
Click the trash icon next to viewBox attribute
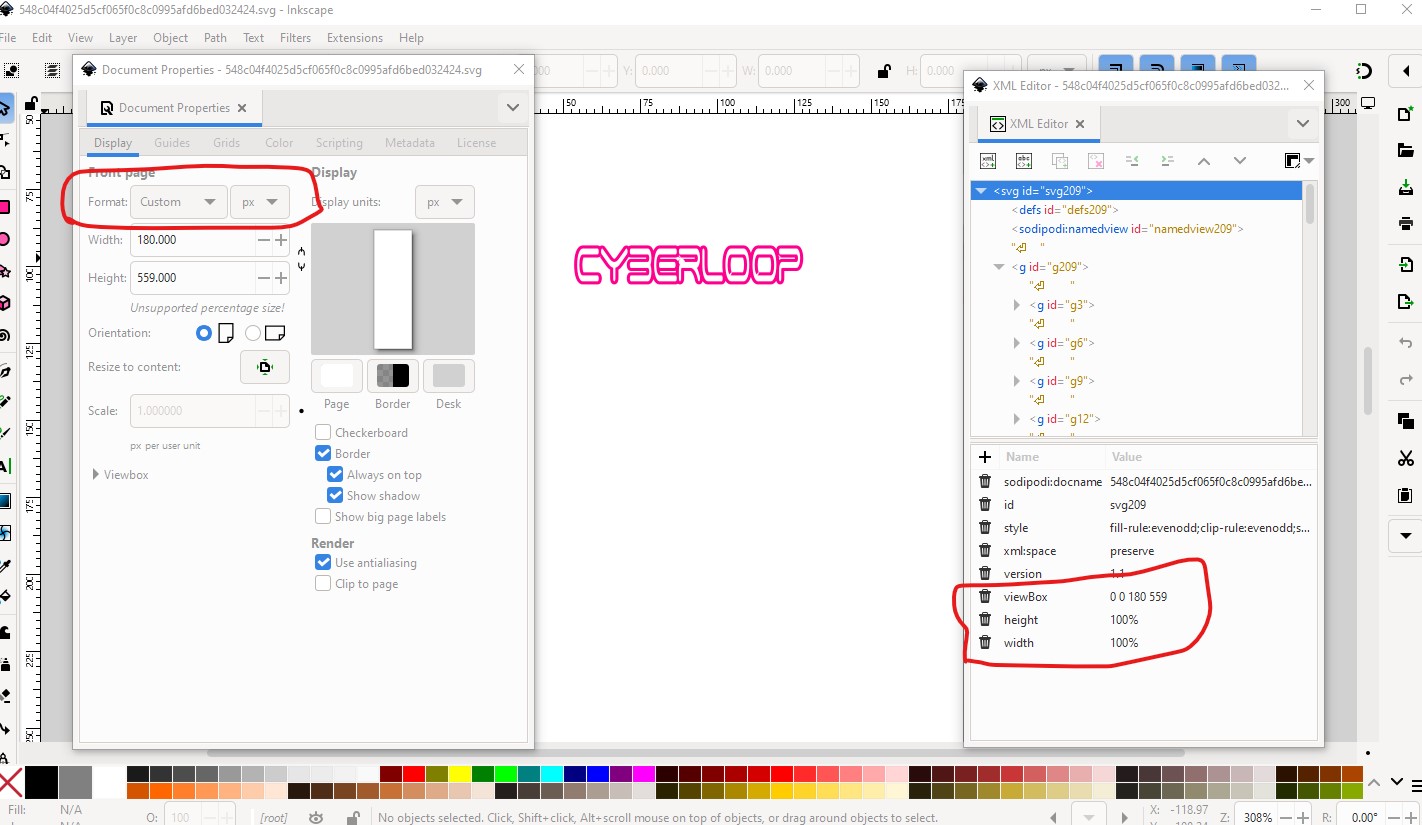985,597
